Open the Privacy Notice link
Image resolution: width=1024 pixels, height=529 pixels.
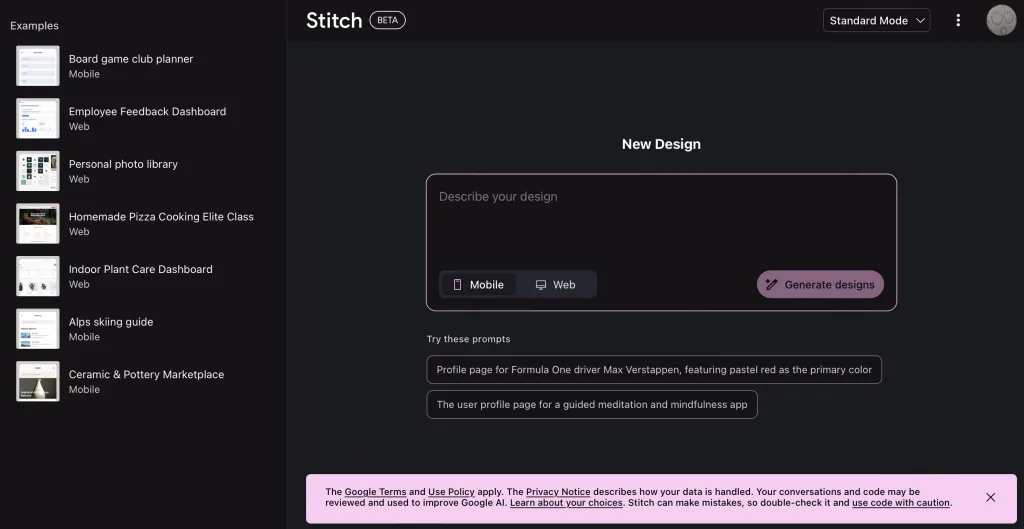(x=558, y=492)
